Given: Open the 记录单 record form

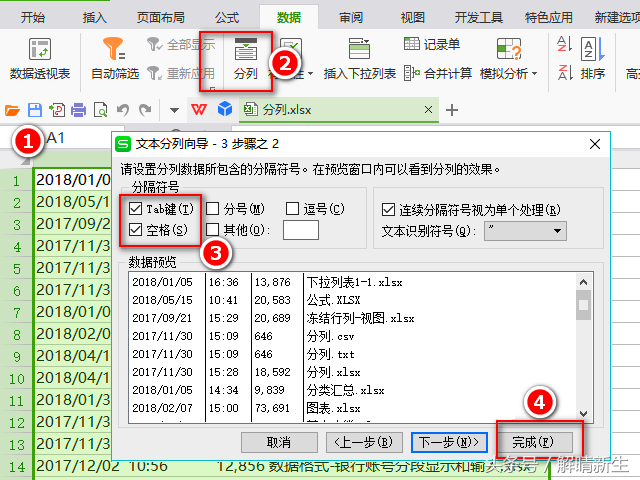Looking at the screenshot, I should point(432,44).
